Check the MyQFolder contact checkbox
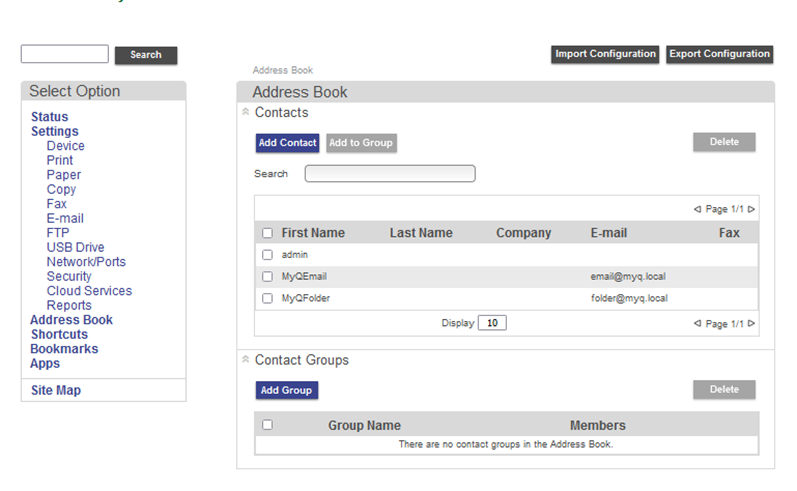 pos(267,298)
